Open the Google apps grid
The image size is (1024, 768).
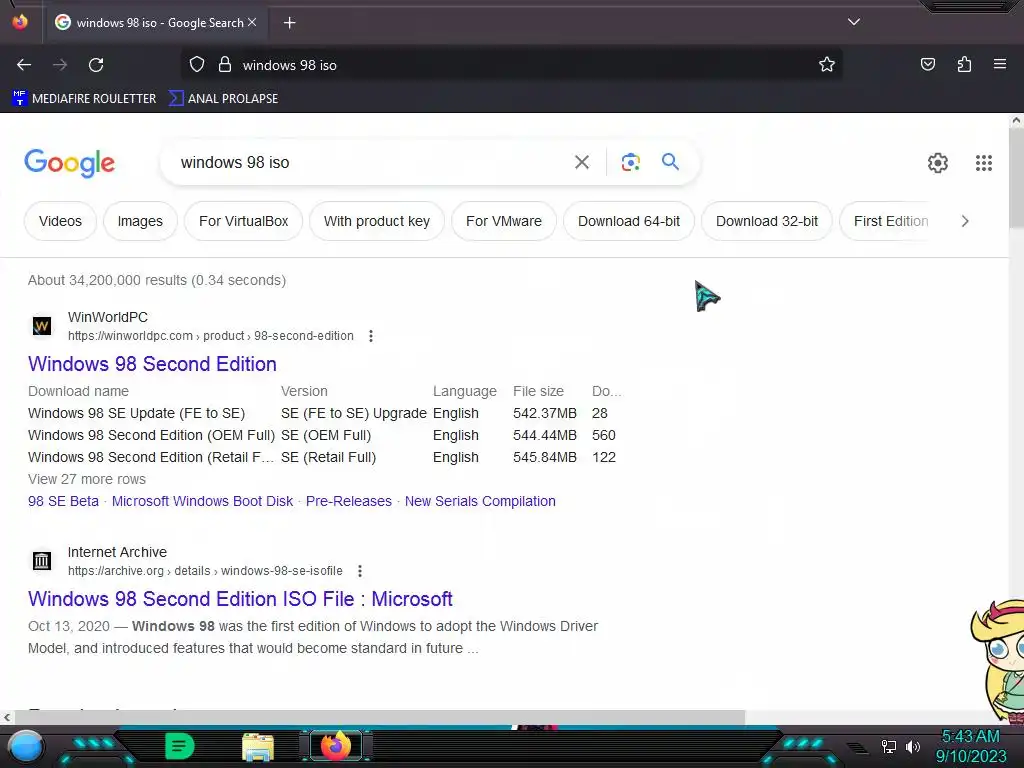[984, 163]
